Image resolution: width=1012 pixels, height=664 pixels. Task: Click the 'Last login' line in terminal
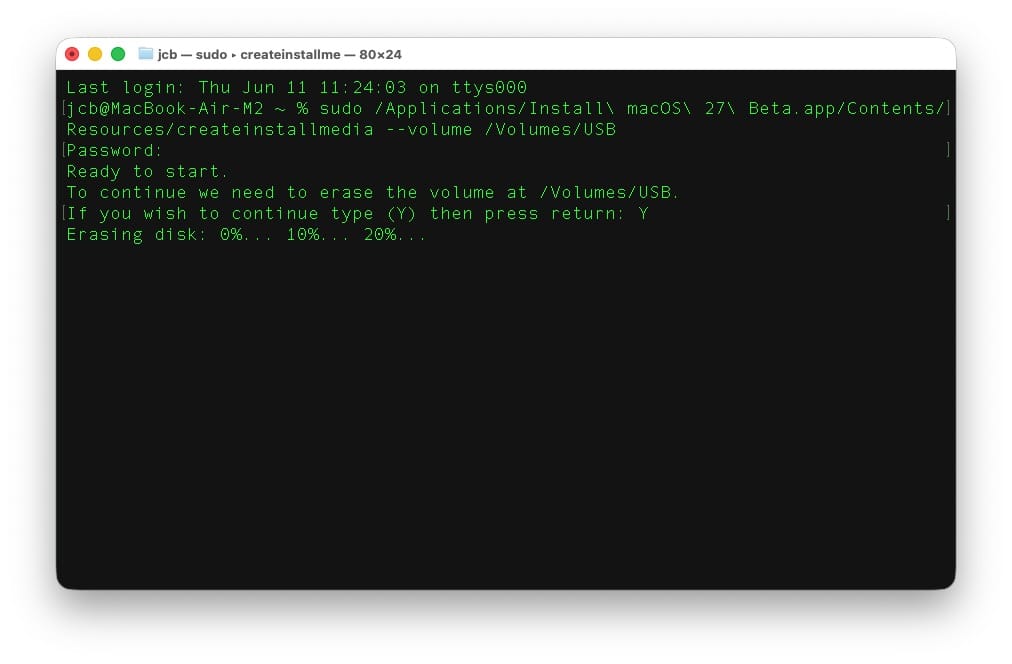[297, 87]
